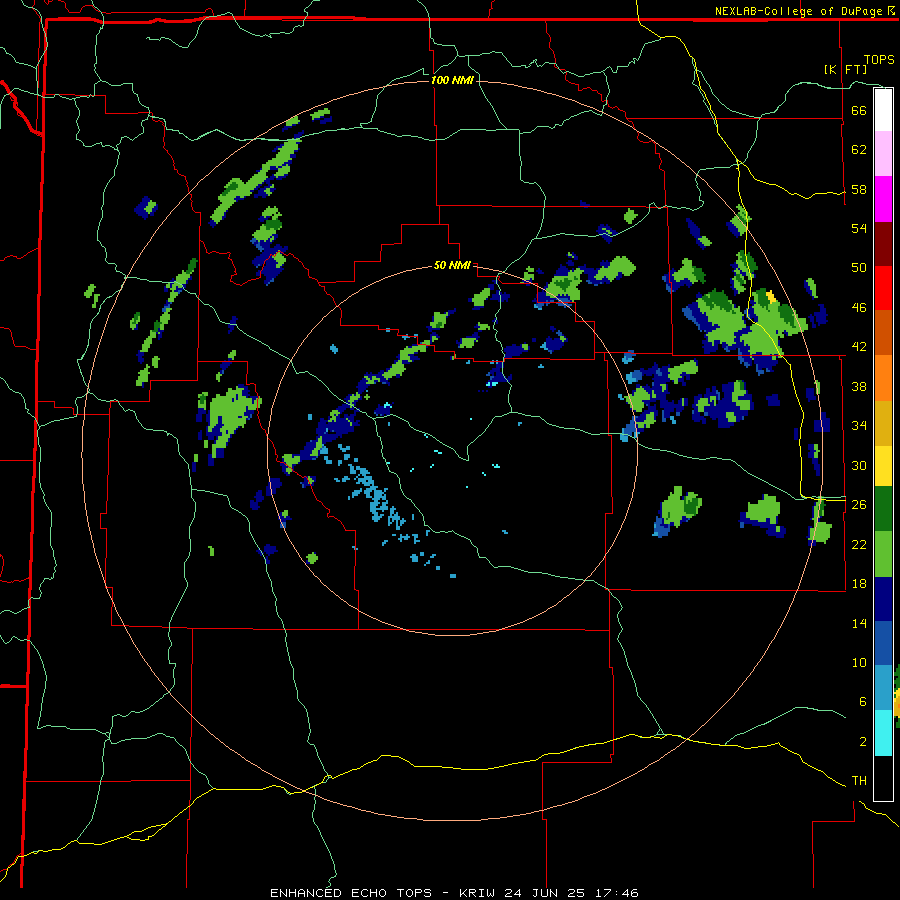Click the 2 value on the legend
This screenshot has height=900, width=900.
(x=863, y=742)
